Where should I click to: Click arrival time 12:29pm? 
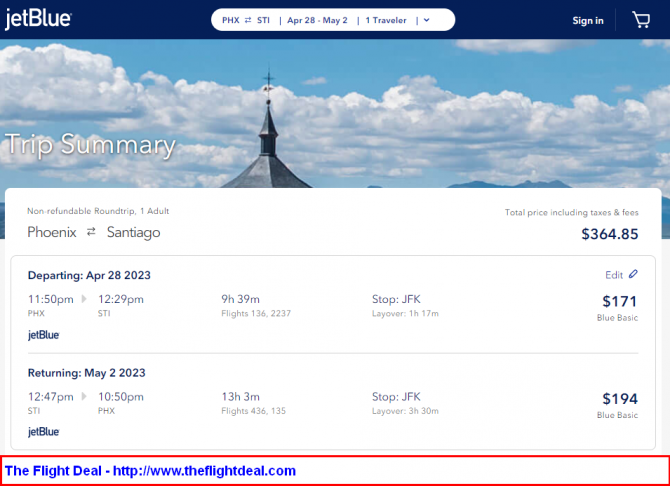[x=121, y=299]
